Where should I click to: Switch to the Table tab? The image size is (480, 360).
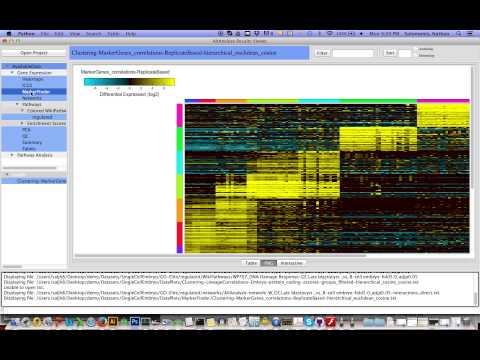[251, 263]
